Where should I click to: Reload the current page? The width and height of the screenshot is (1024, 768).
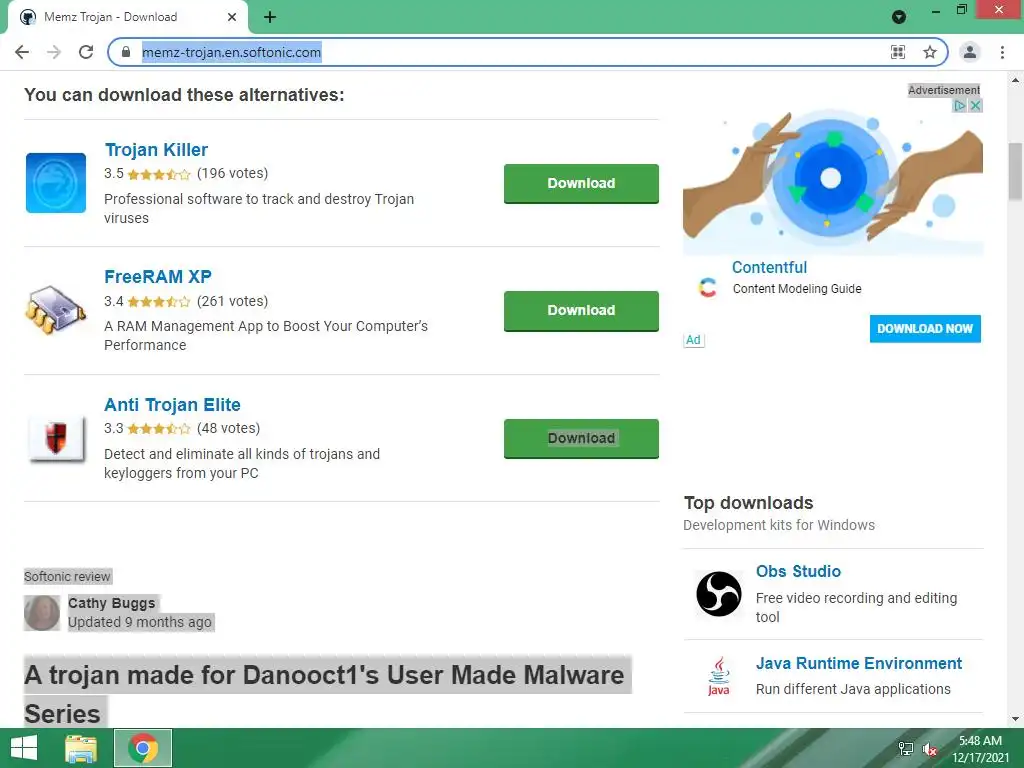pyautogui.click(x=86, y=52)
